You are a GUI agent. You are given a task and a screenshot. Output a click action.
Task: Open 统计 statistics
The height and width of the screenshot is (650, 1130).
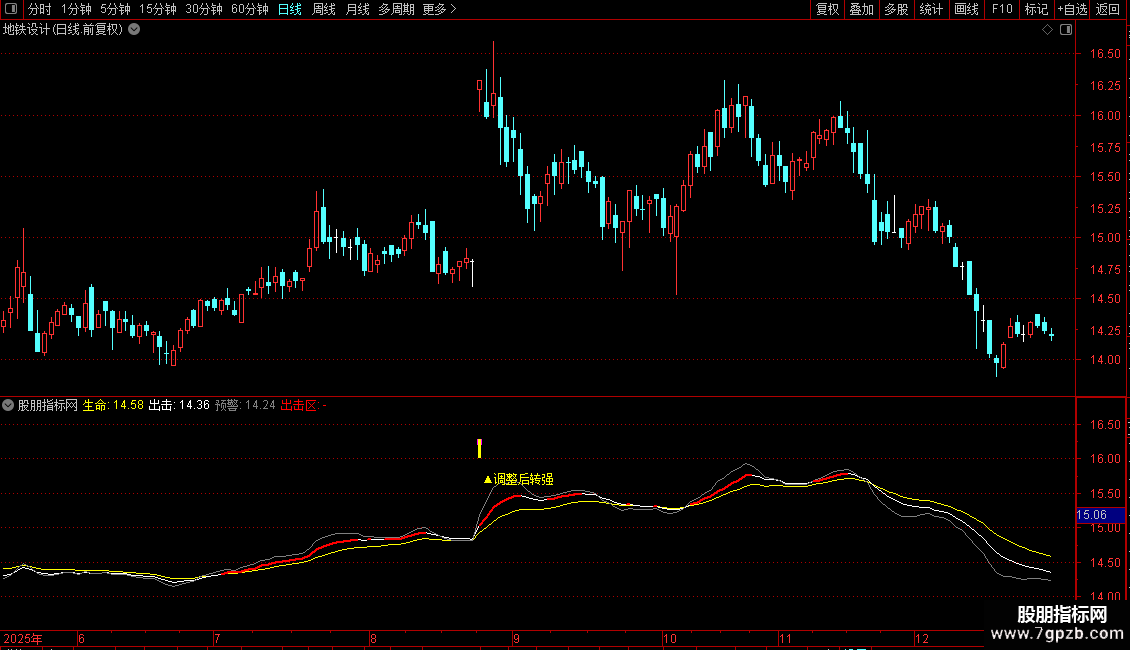coord(930,9)
